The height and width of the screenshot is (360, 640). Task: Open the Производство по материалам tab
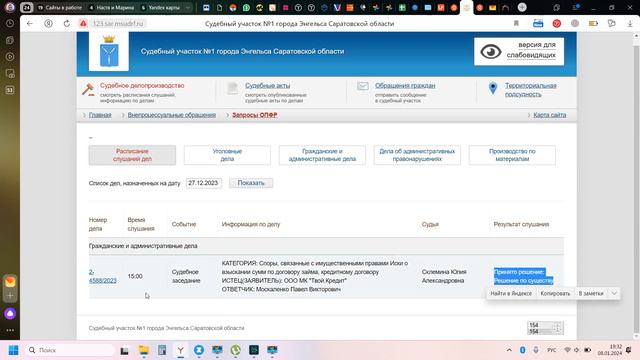512,155
